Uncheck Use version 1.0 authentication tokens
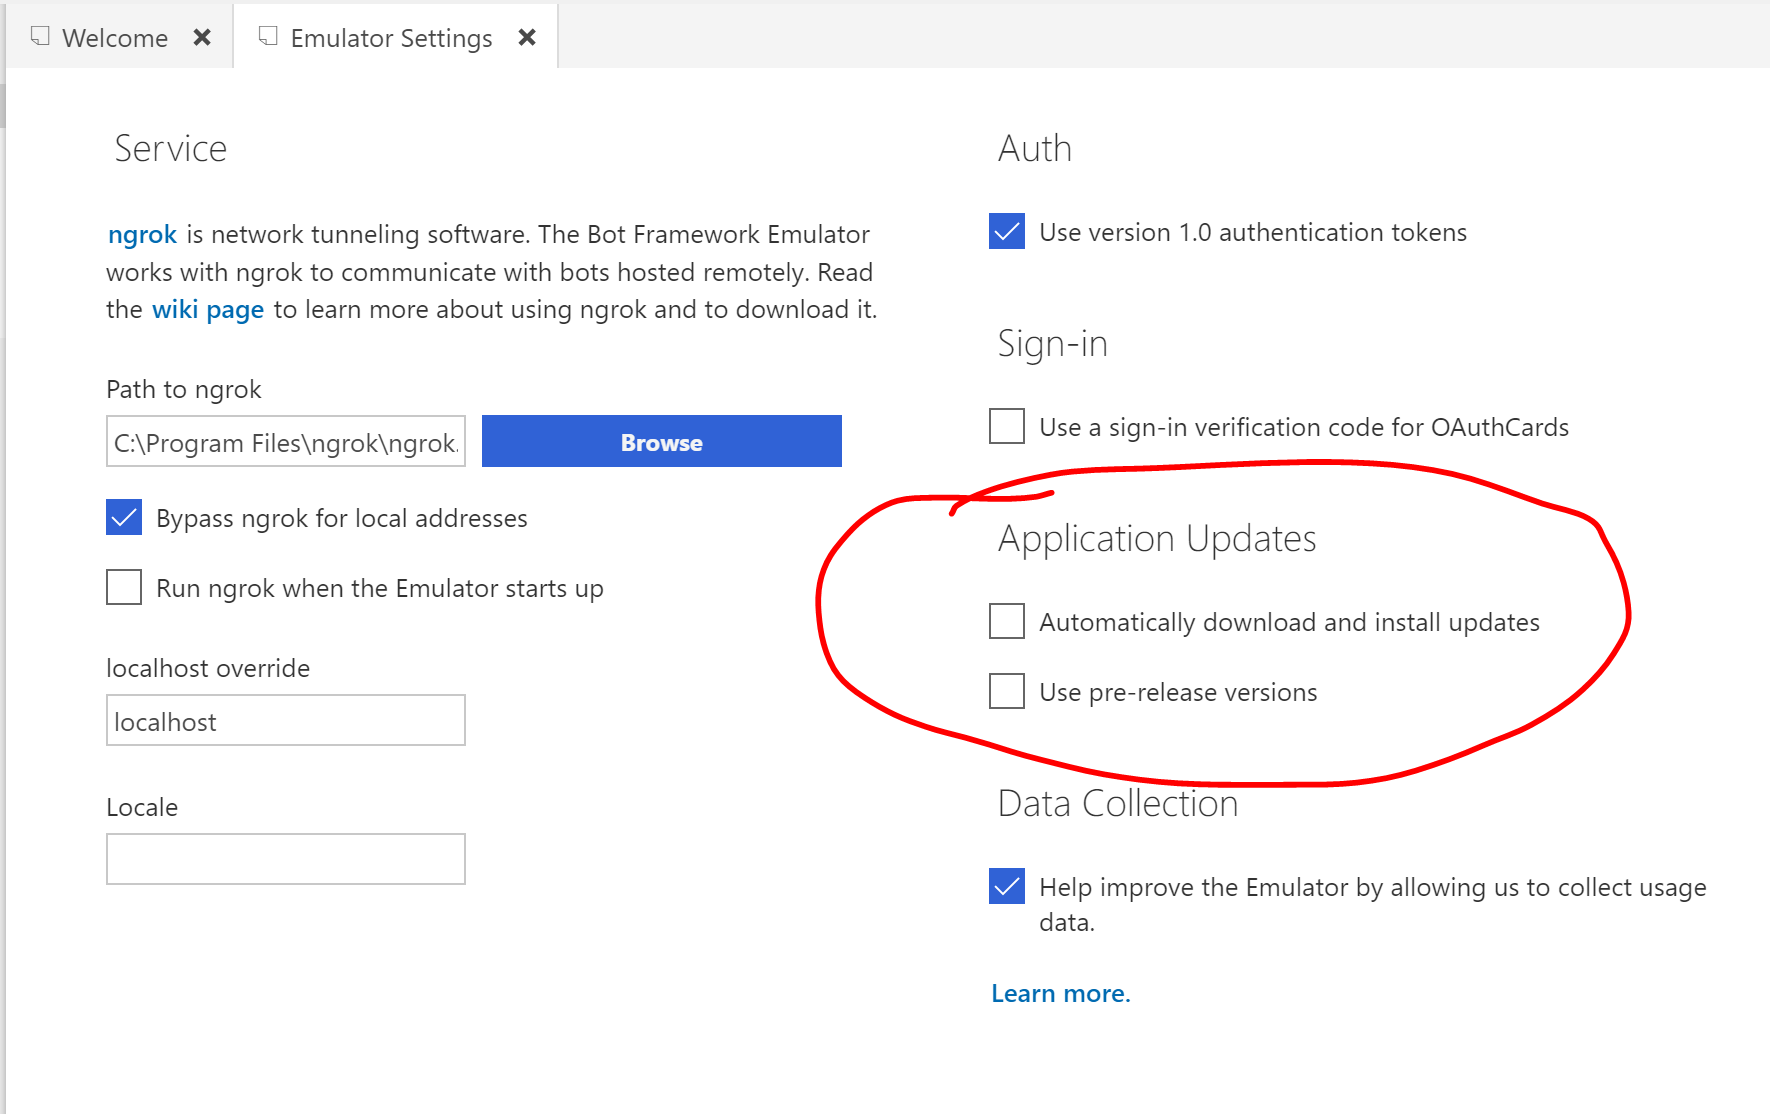This screenshot has height=1114, width=1770. (1006, 231)
